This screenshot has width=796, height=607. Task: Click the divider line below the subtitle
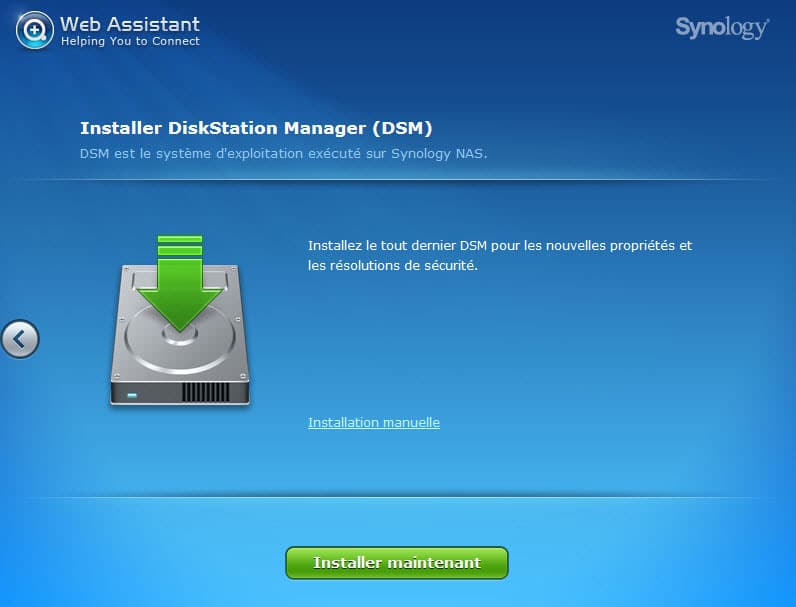click(x=398, y=180)
